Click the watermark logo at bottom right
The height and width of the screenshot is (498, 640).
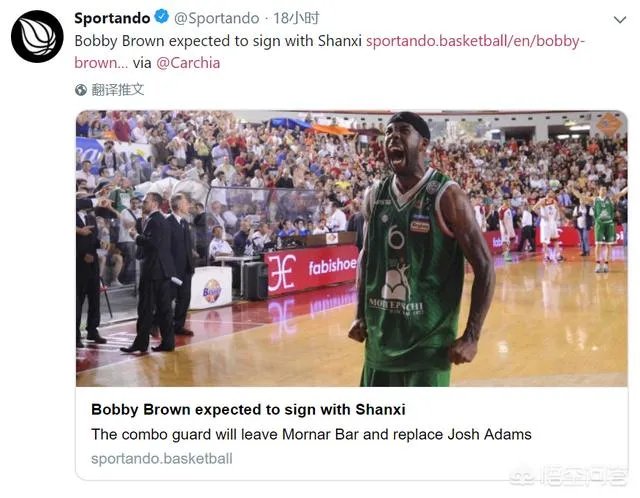[x=570, y=476]
